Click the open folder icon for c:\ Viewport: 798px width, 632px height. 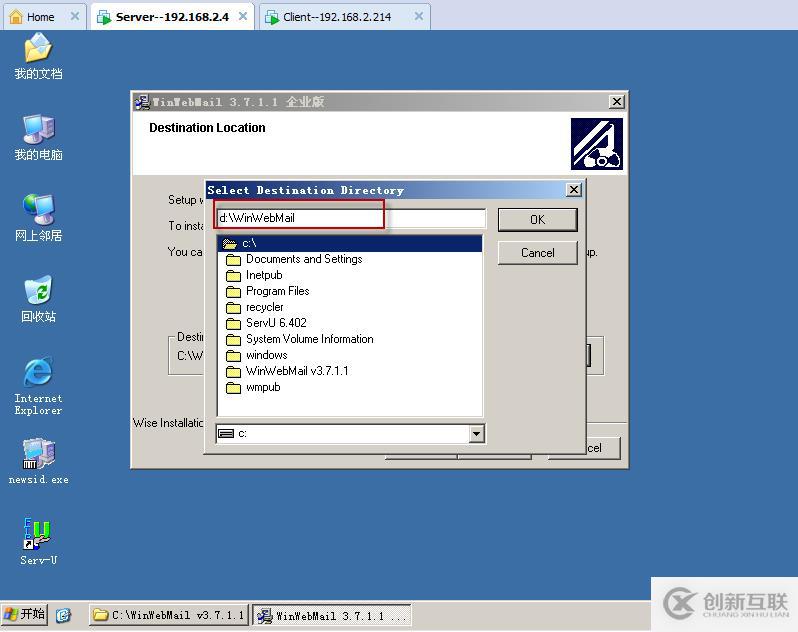230,244
